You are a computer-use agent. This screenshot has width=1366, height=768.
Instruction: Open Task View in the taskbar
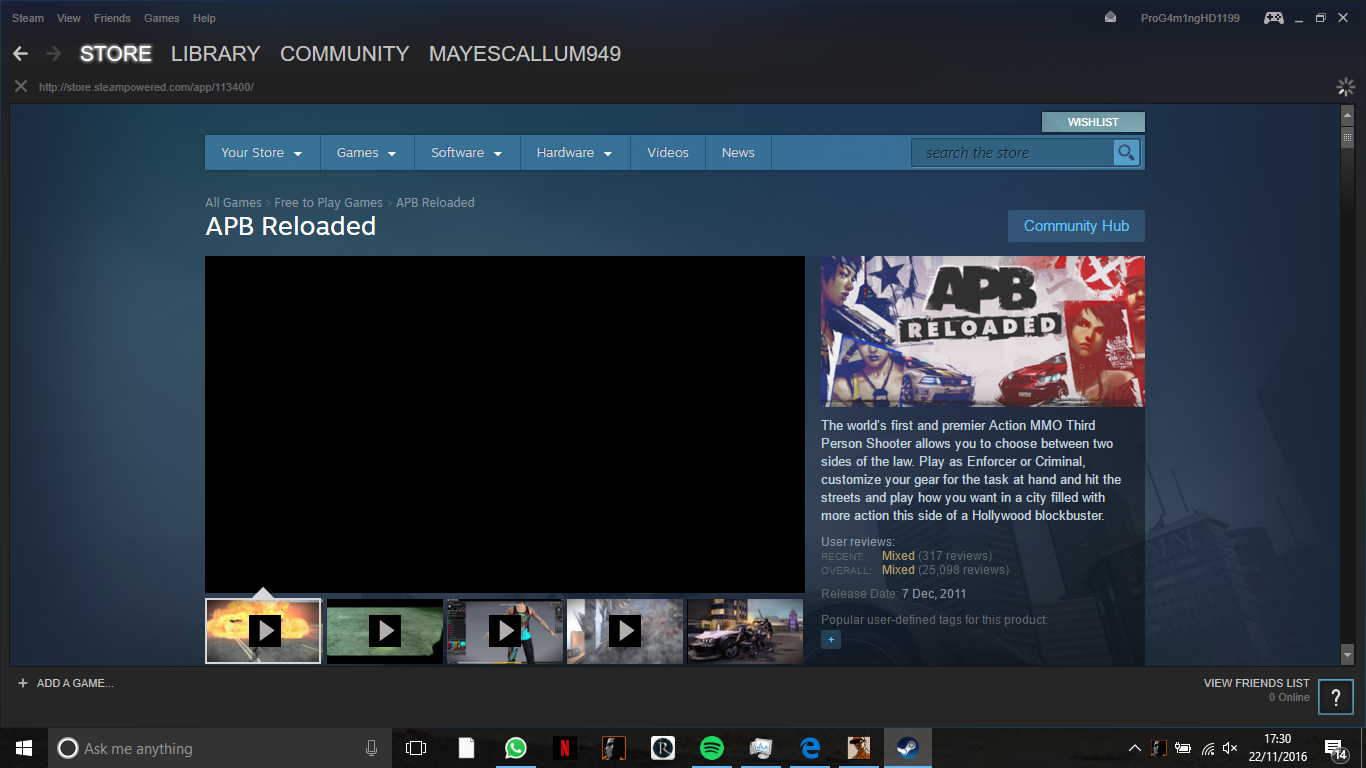pyautogui.click(x=416, y=748)
